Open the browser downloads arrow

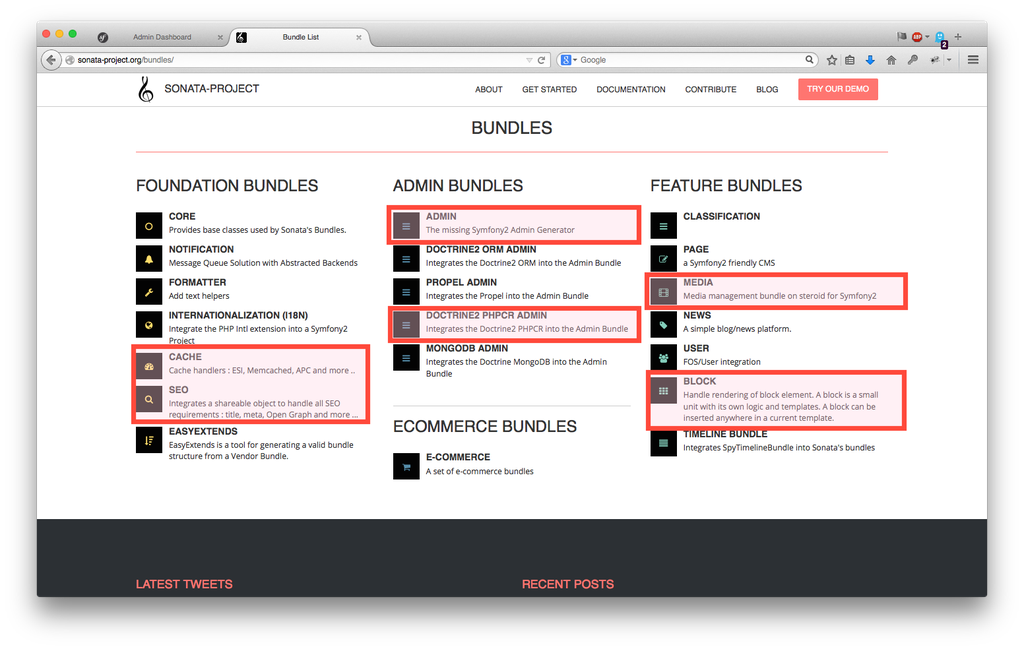pos(870,60)
